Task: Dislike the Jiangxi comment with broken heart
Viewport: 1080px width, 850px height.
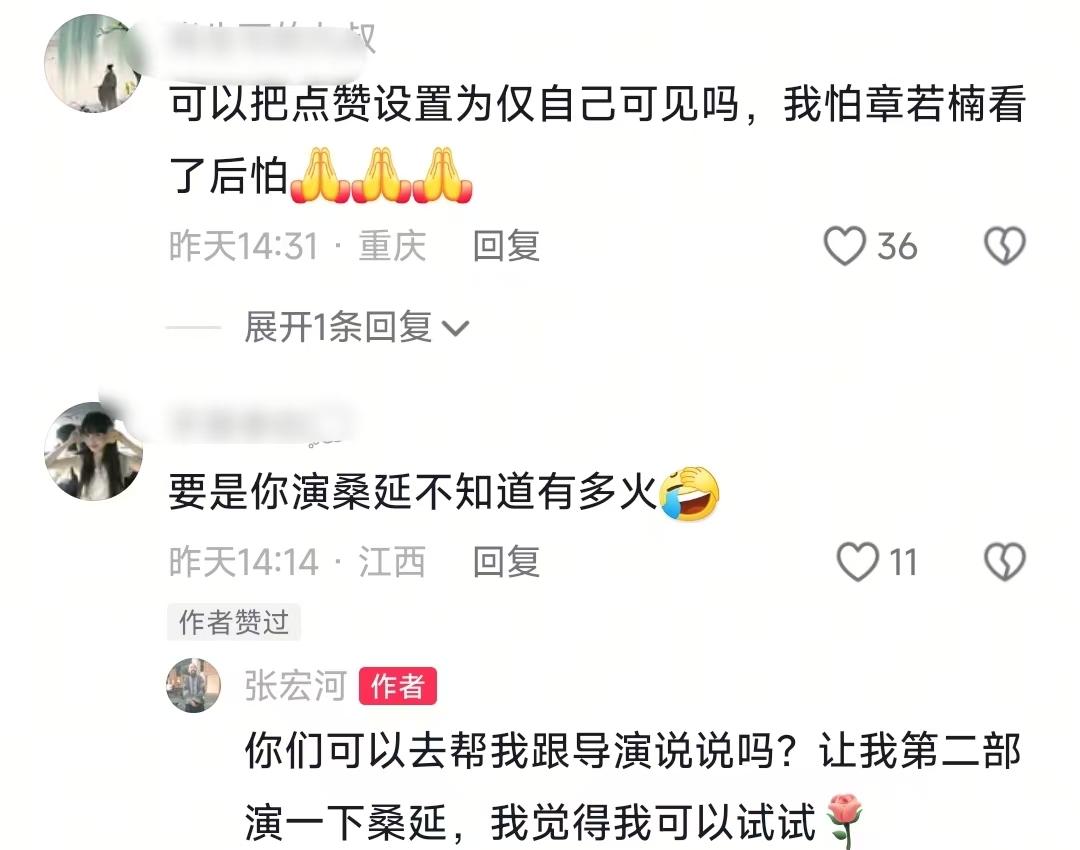Action: 1005,561
